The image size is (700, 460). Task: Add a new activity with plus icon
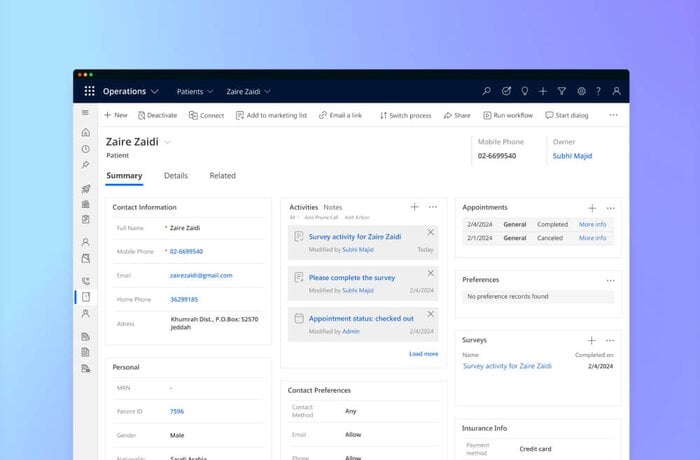click(414, 207)
